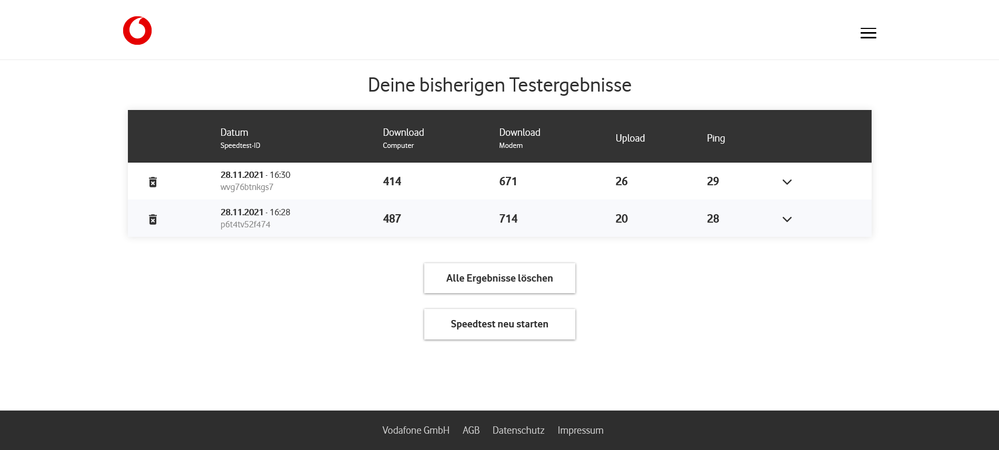Screen dimensions: 999x450
Task: Open the Vodafone GmbH footer link
Action: [x=416, y=430]
